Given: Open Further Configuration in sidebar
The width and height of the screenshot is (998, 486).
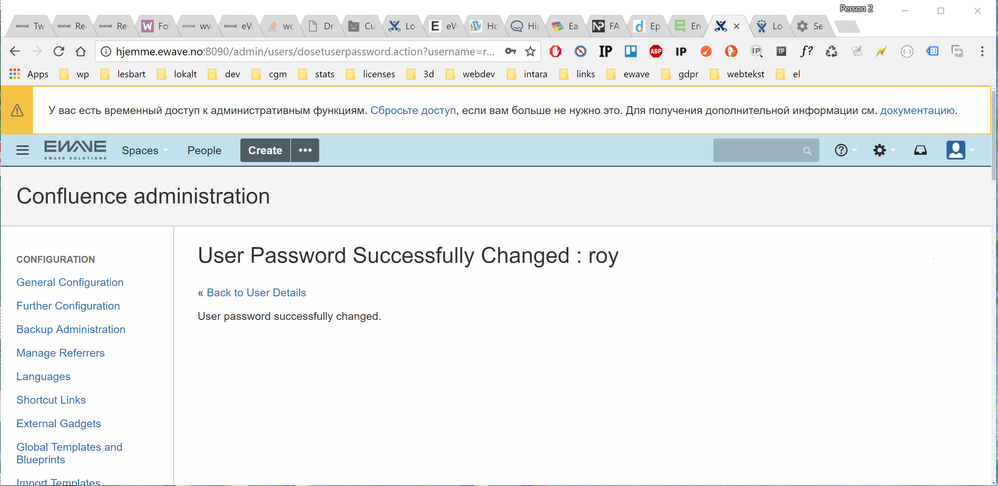Looking at the screenshot, I should point(68,306).
